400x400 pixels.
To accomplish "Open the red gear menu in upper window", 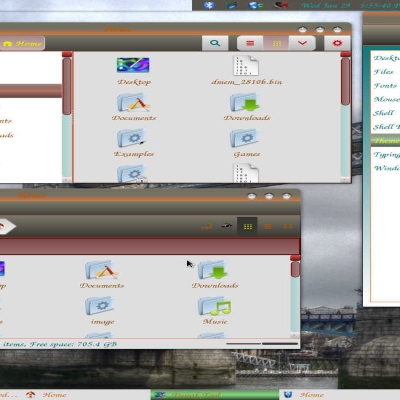I will 337,43.
